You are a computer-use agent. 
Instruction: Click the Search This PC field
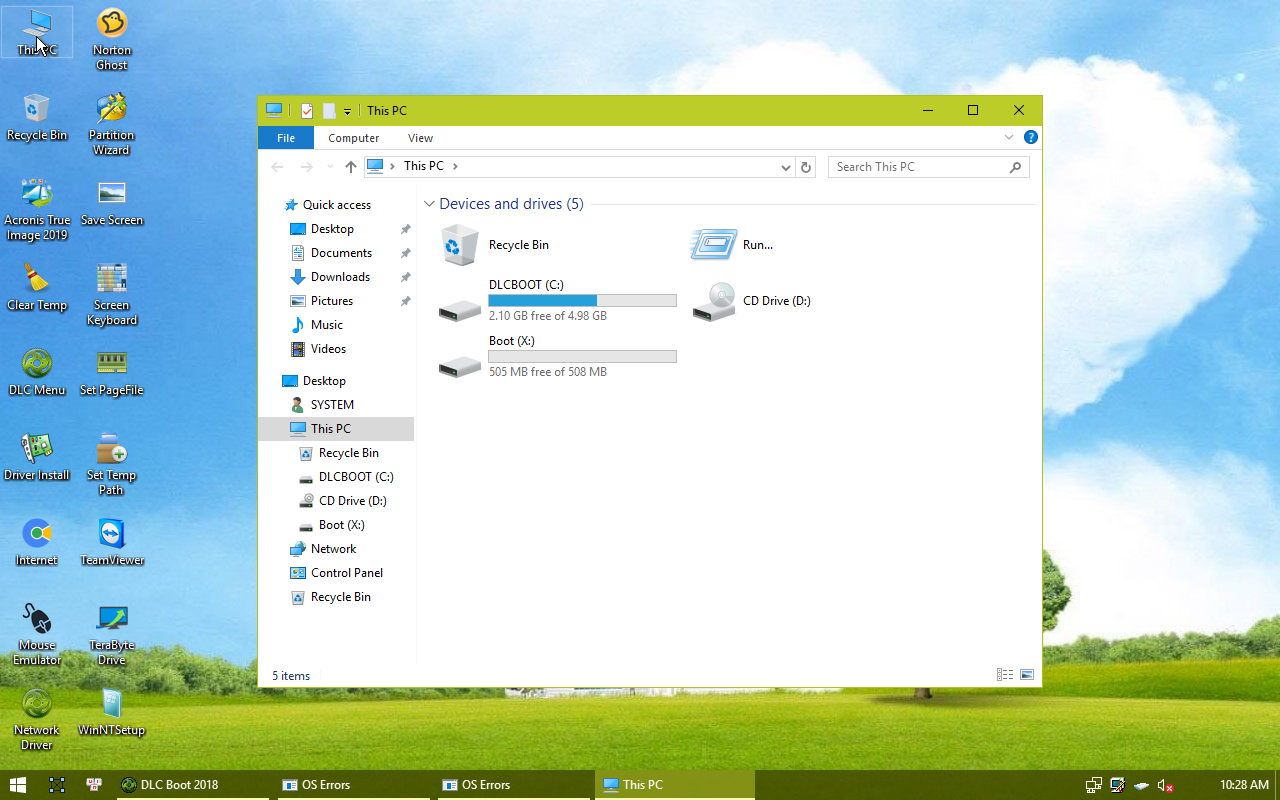[x=928, y=167]
